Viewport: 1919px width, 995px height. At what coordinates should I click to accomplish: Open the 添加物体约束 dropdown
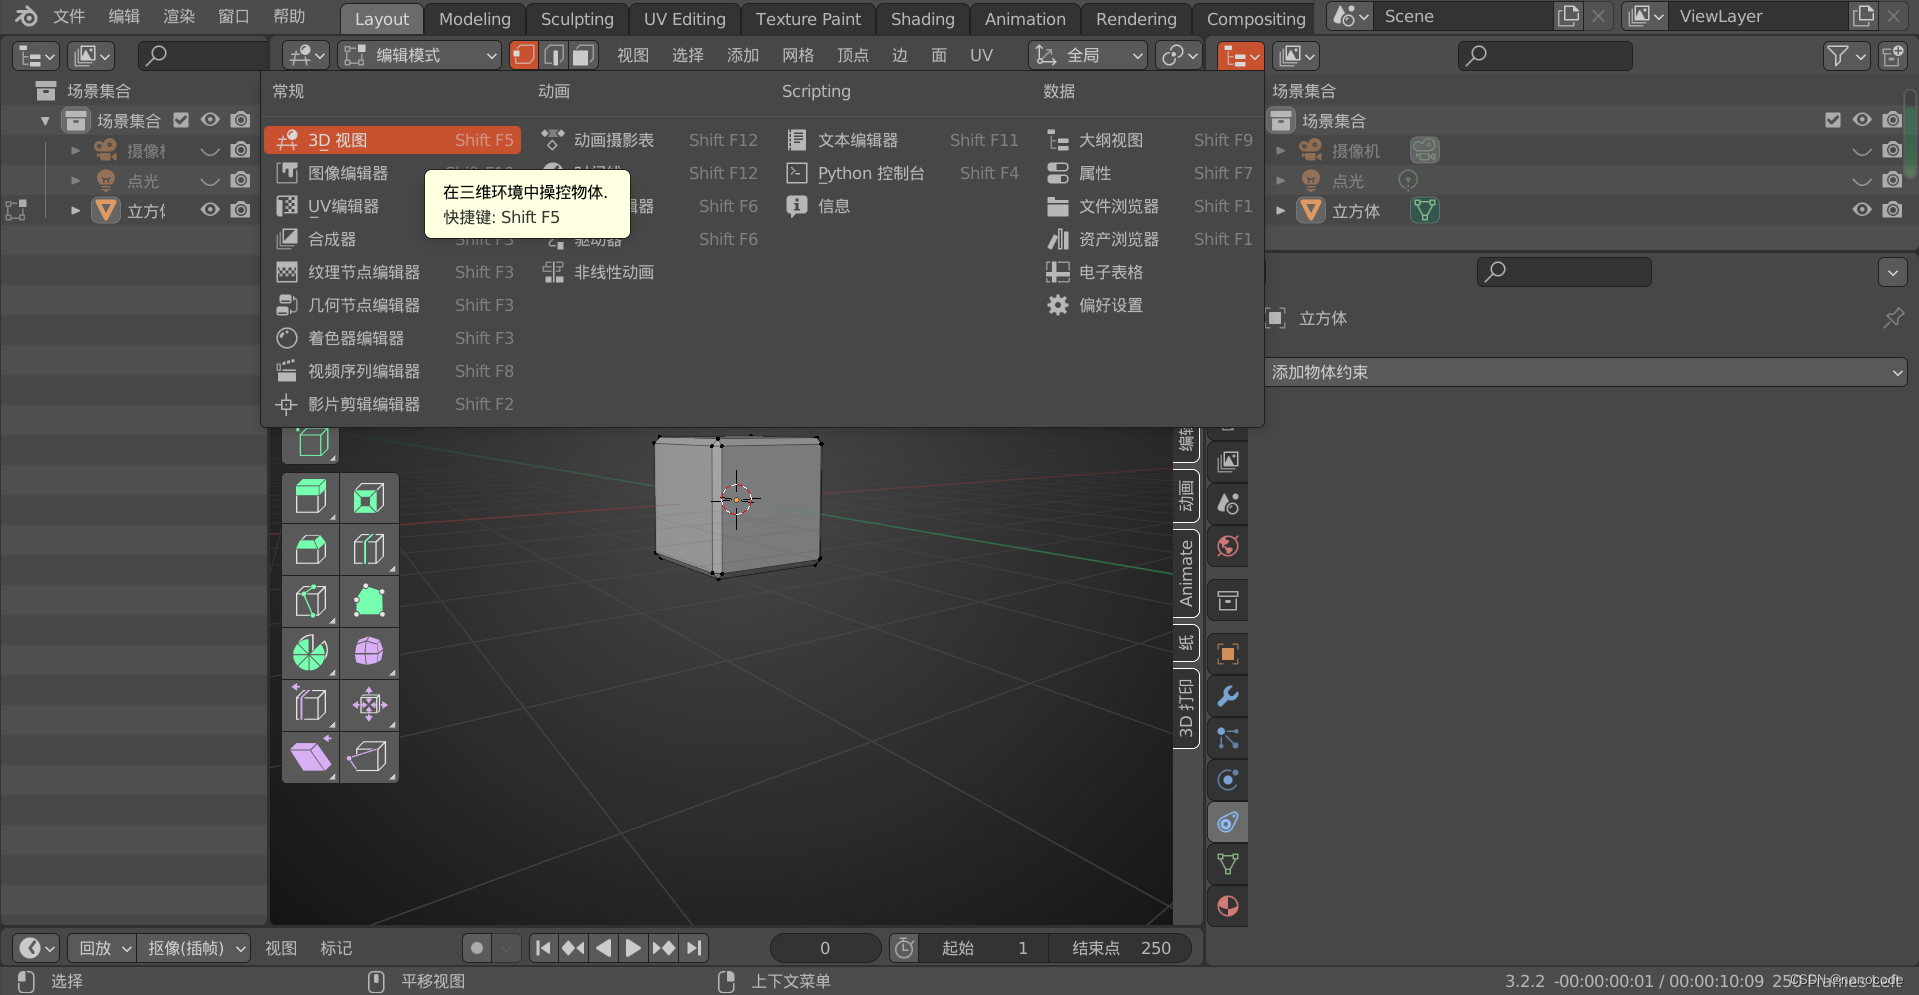[x=1586, y=372]
